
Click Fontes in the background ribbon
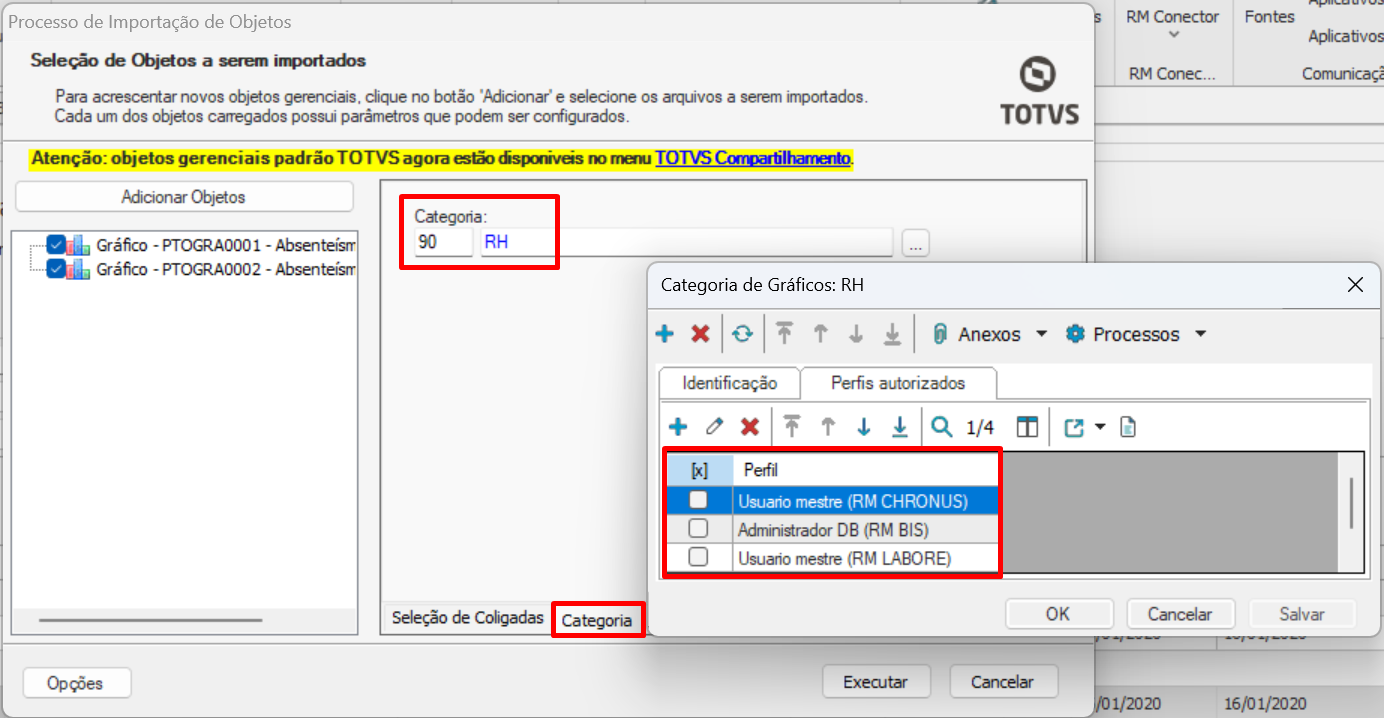tap(1270, 17)
